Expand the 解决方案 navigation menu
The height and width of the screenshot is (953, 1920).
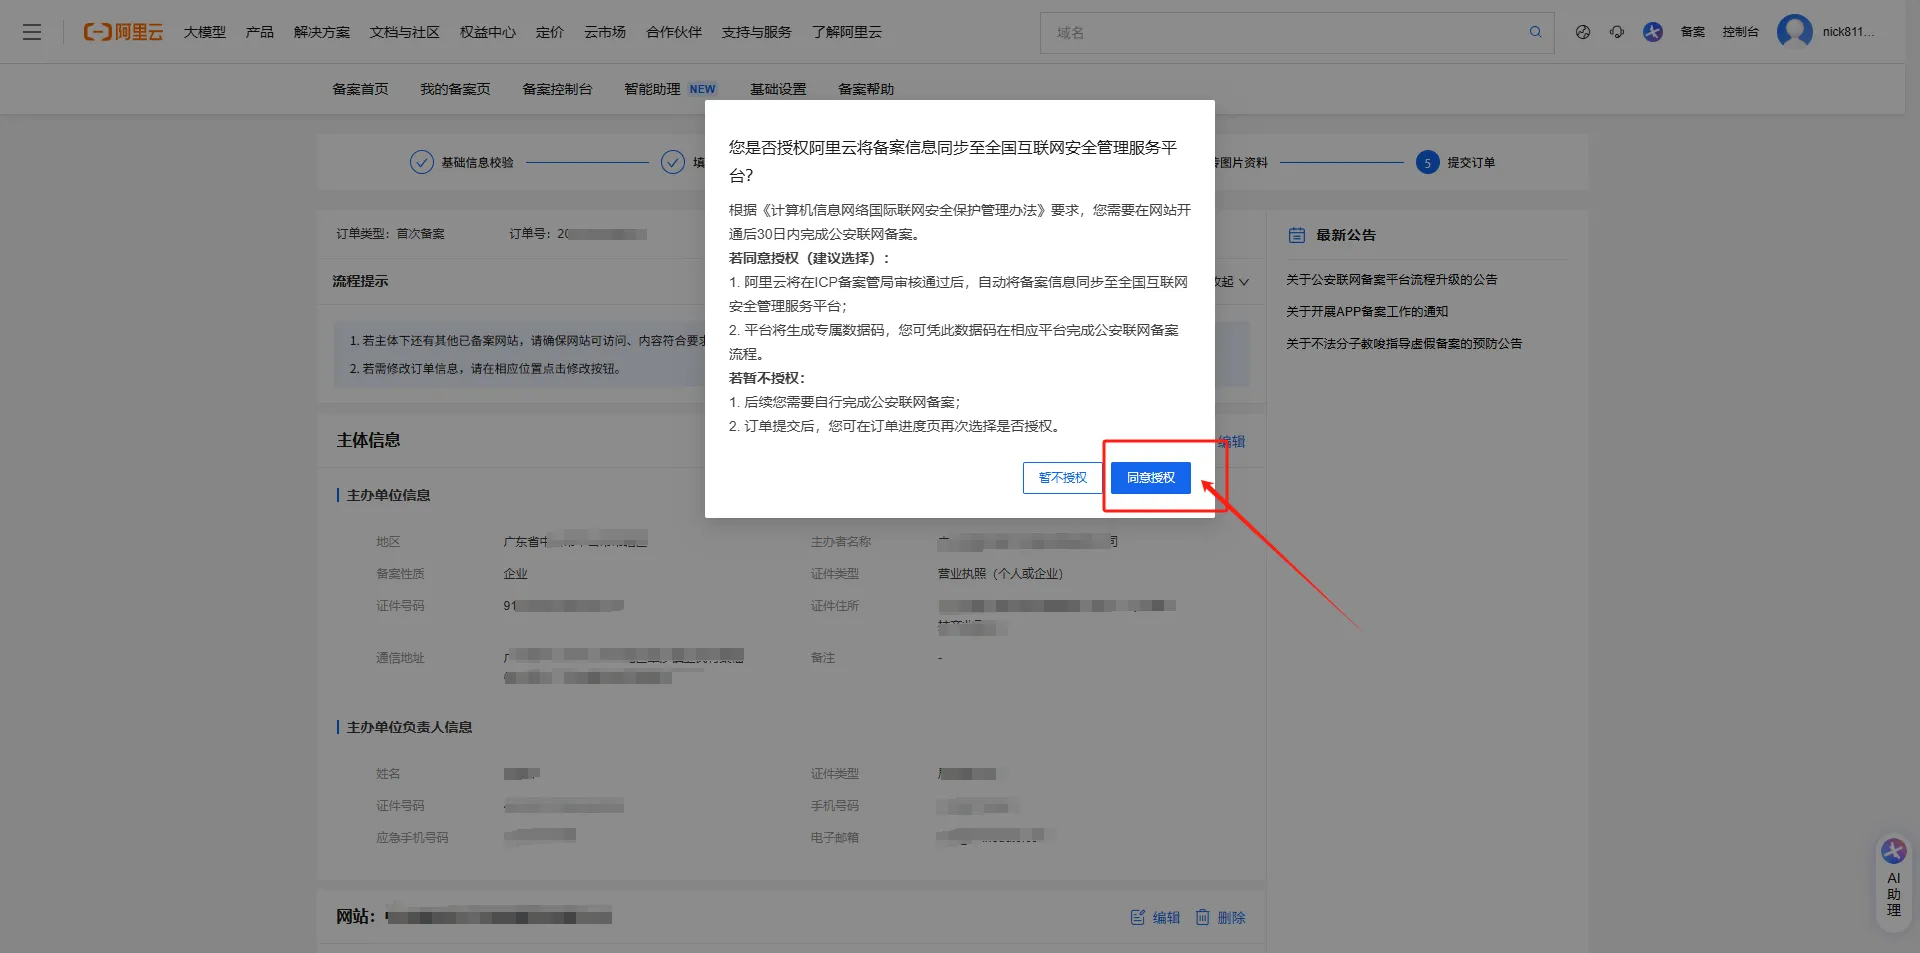[x=322, y=32]
